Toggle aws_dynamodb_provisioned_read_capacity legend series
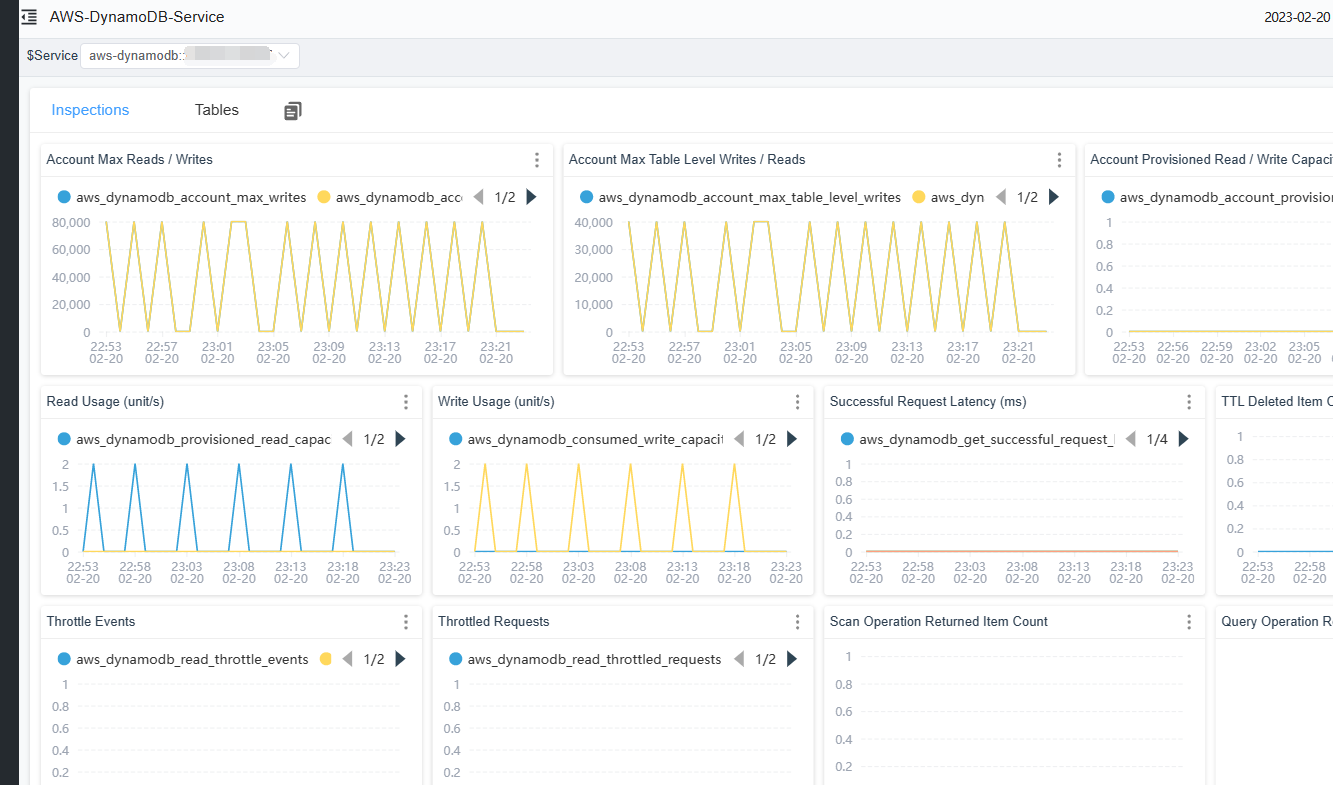1333x785 pixels. coord(194,439)
